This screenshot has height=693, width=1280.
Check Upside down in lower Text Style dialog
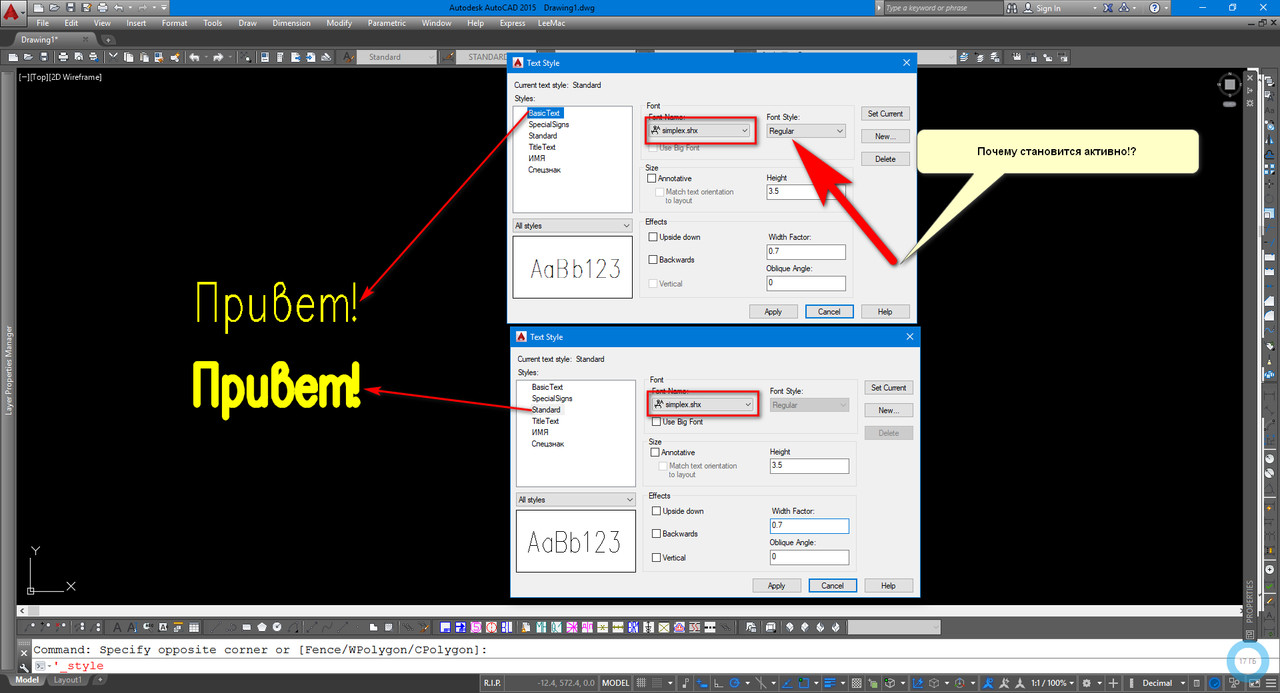pyautogui.click(x=657, y=511)
